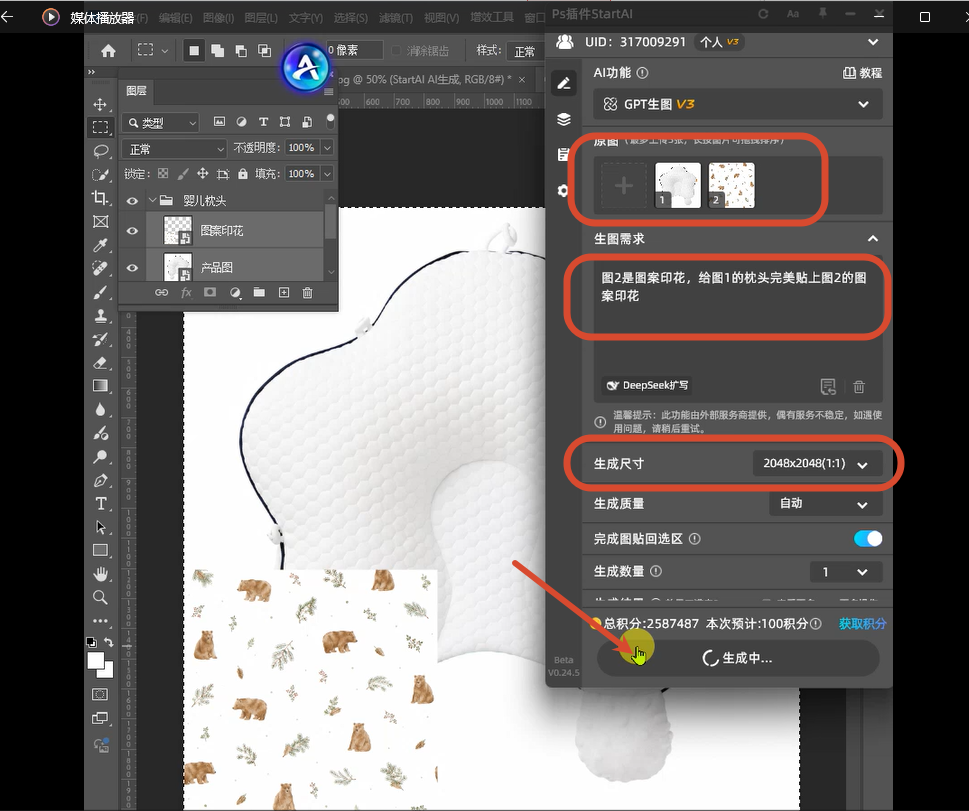Open StartAI layers stack sidebar icon
969x811 pixels.
(564, 119)
